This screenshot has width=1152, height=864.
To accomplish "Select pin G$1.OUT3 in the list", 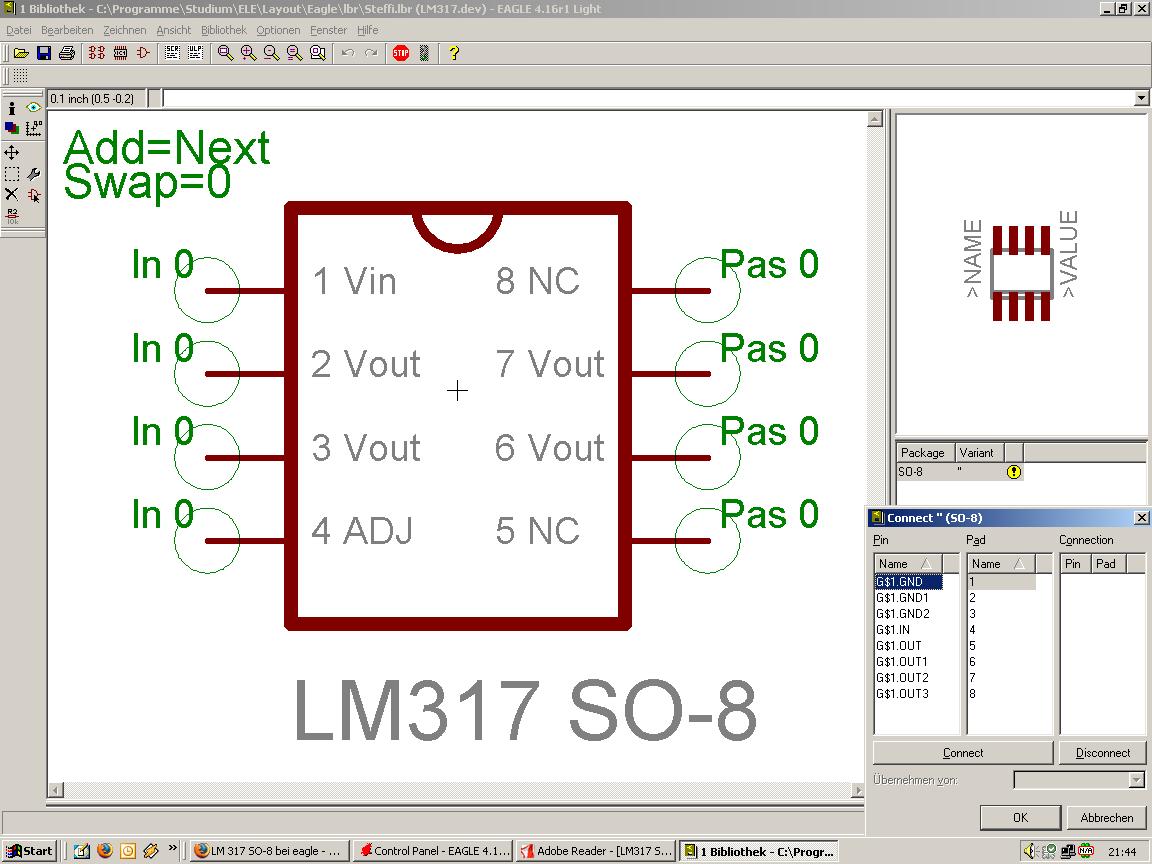I will coord(902,694).
